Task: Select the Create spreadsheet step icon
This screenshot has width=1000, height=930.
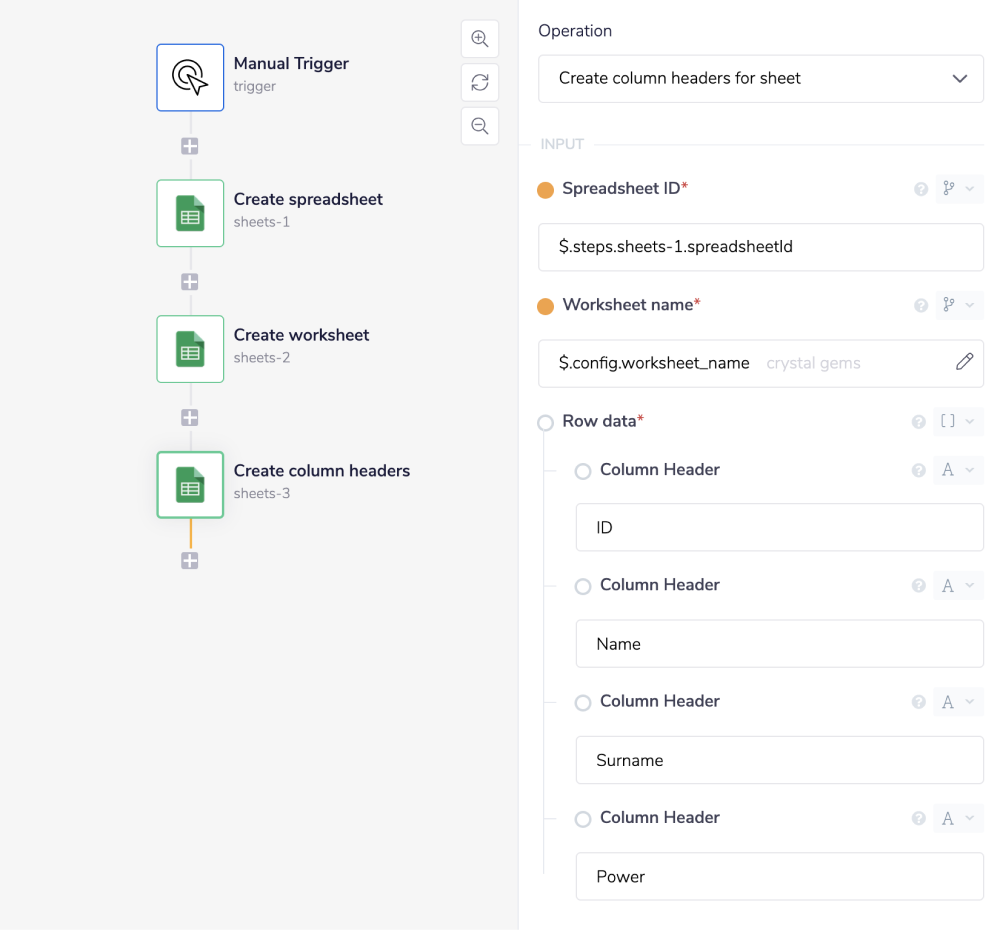Action: pyautogui.click(x=190, y=213)
